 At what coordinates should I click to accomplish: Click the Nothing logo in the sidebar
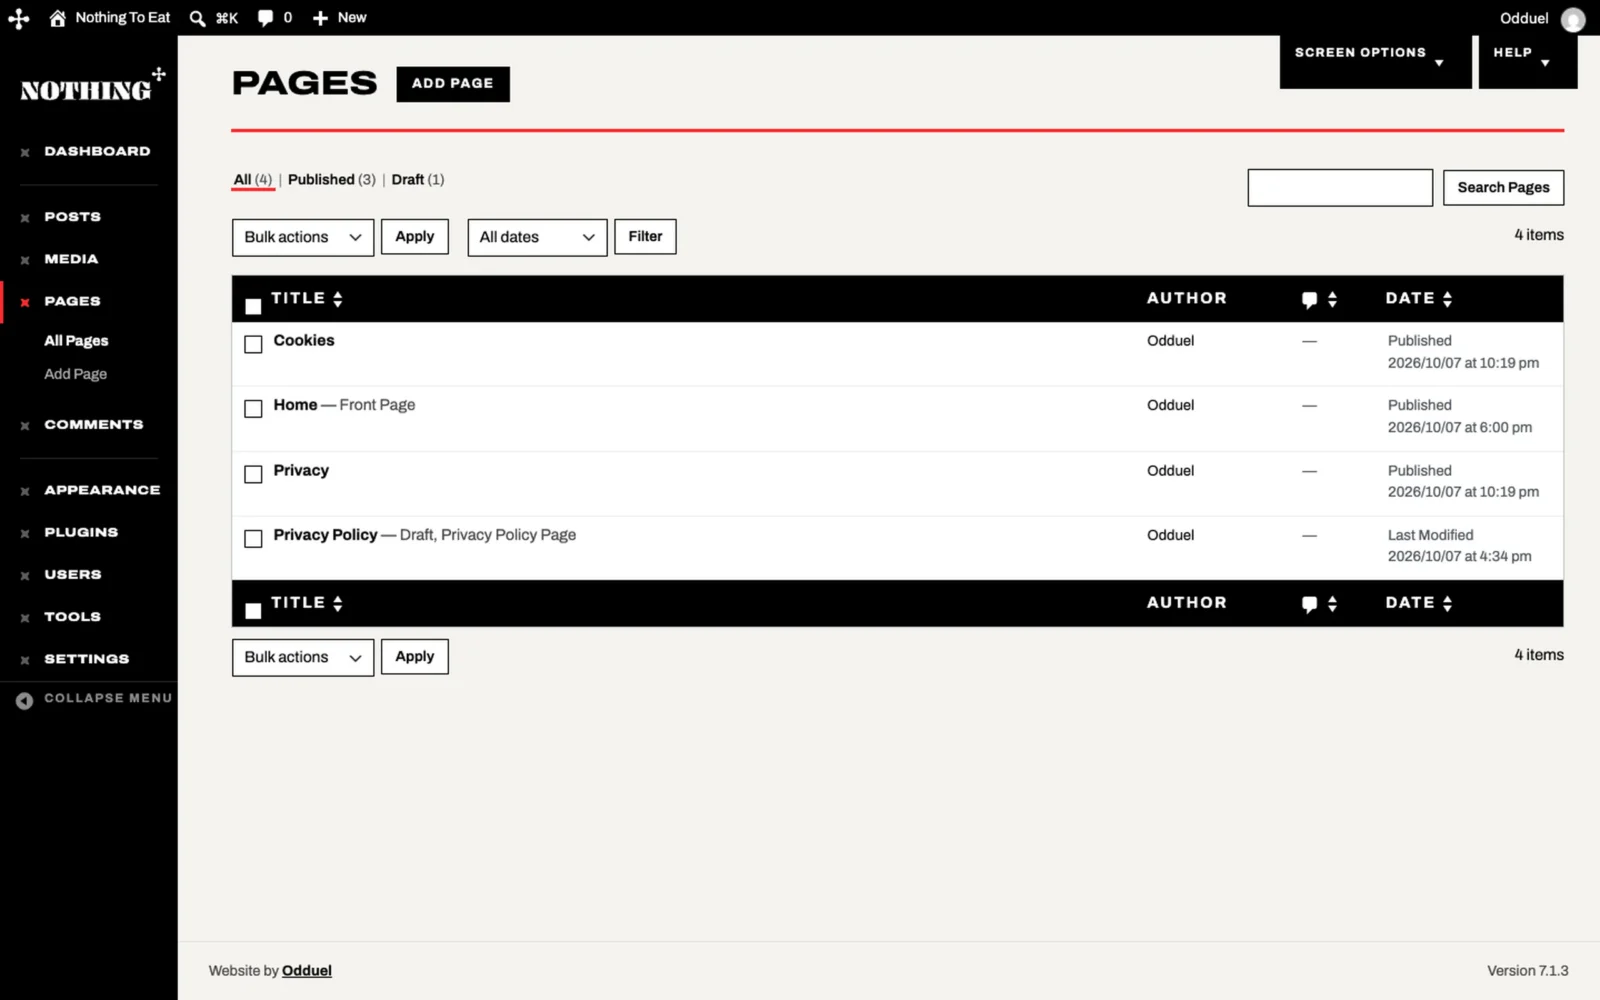[92, 87]
